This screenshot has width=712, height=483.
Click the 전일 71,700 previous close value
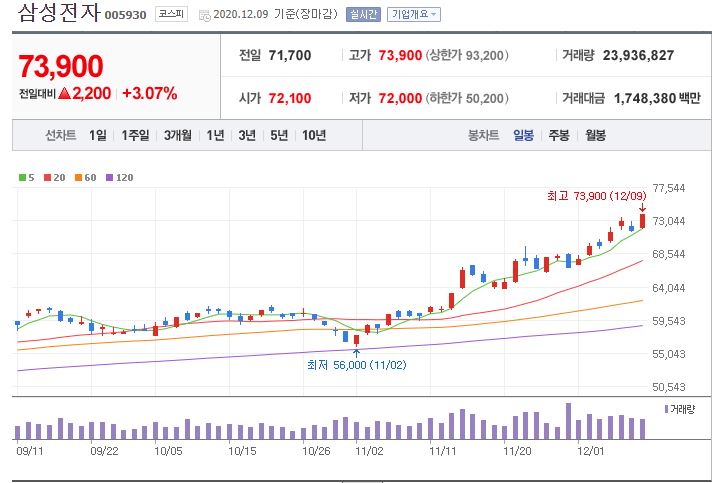[290, 55]
